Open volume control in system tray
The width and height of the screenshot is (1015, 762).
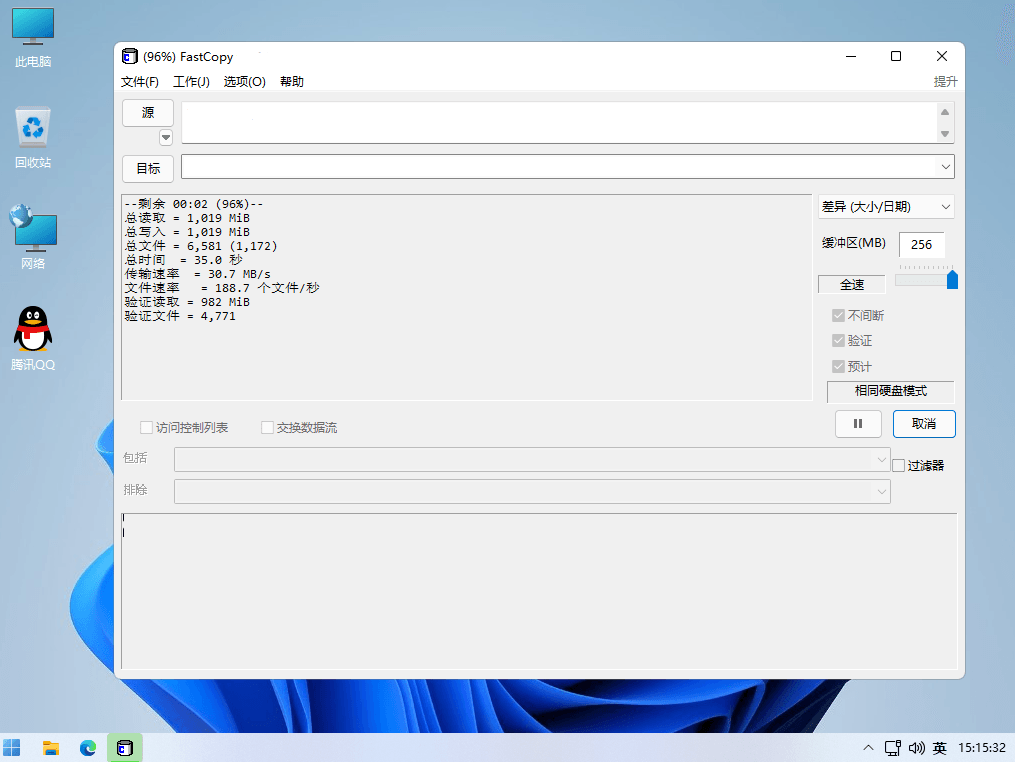[916, 748]
